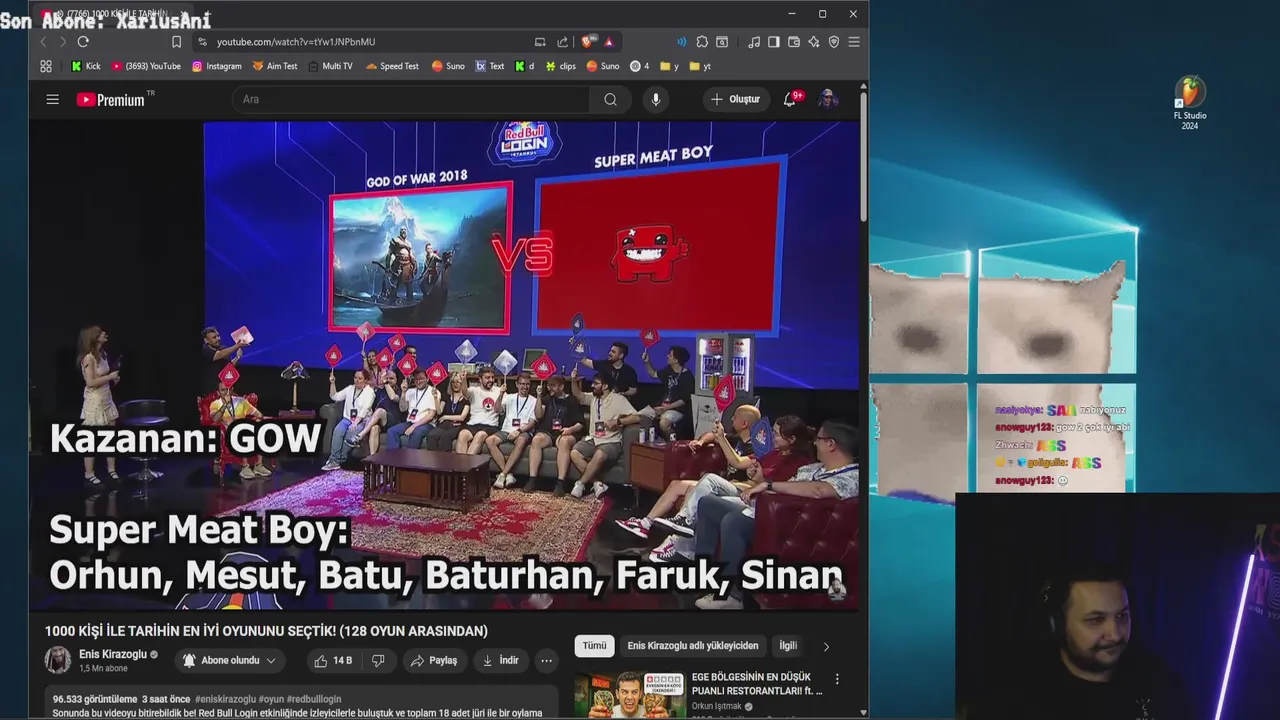Click the #eniskirazoglu hashtag

click(x=225, y=699)
